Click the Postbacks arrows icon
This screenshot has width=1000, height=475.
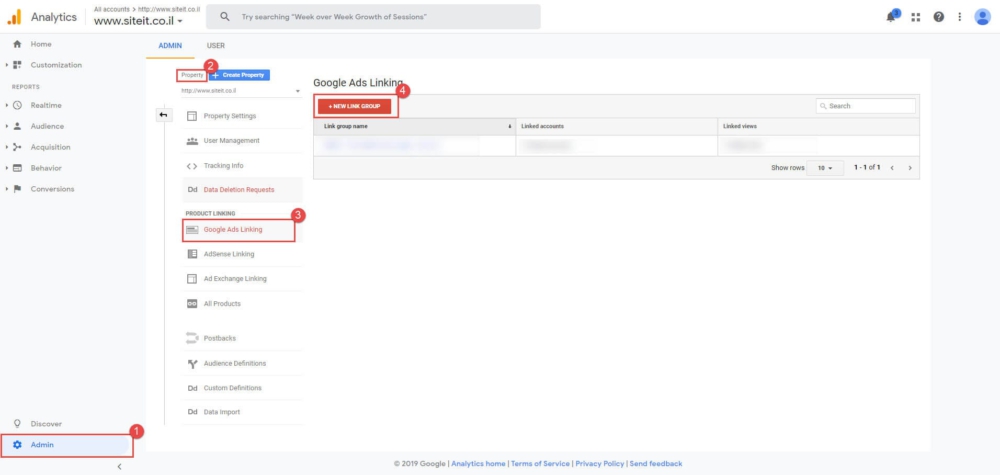(x=192, y=338)
